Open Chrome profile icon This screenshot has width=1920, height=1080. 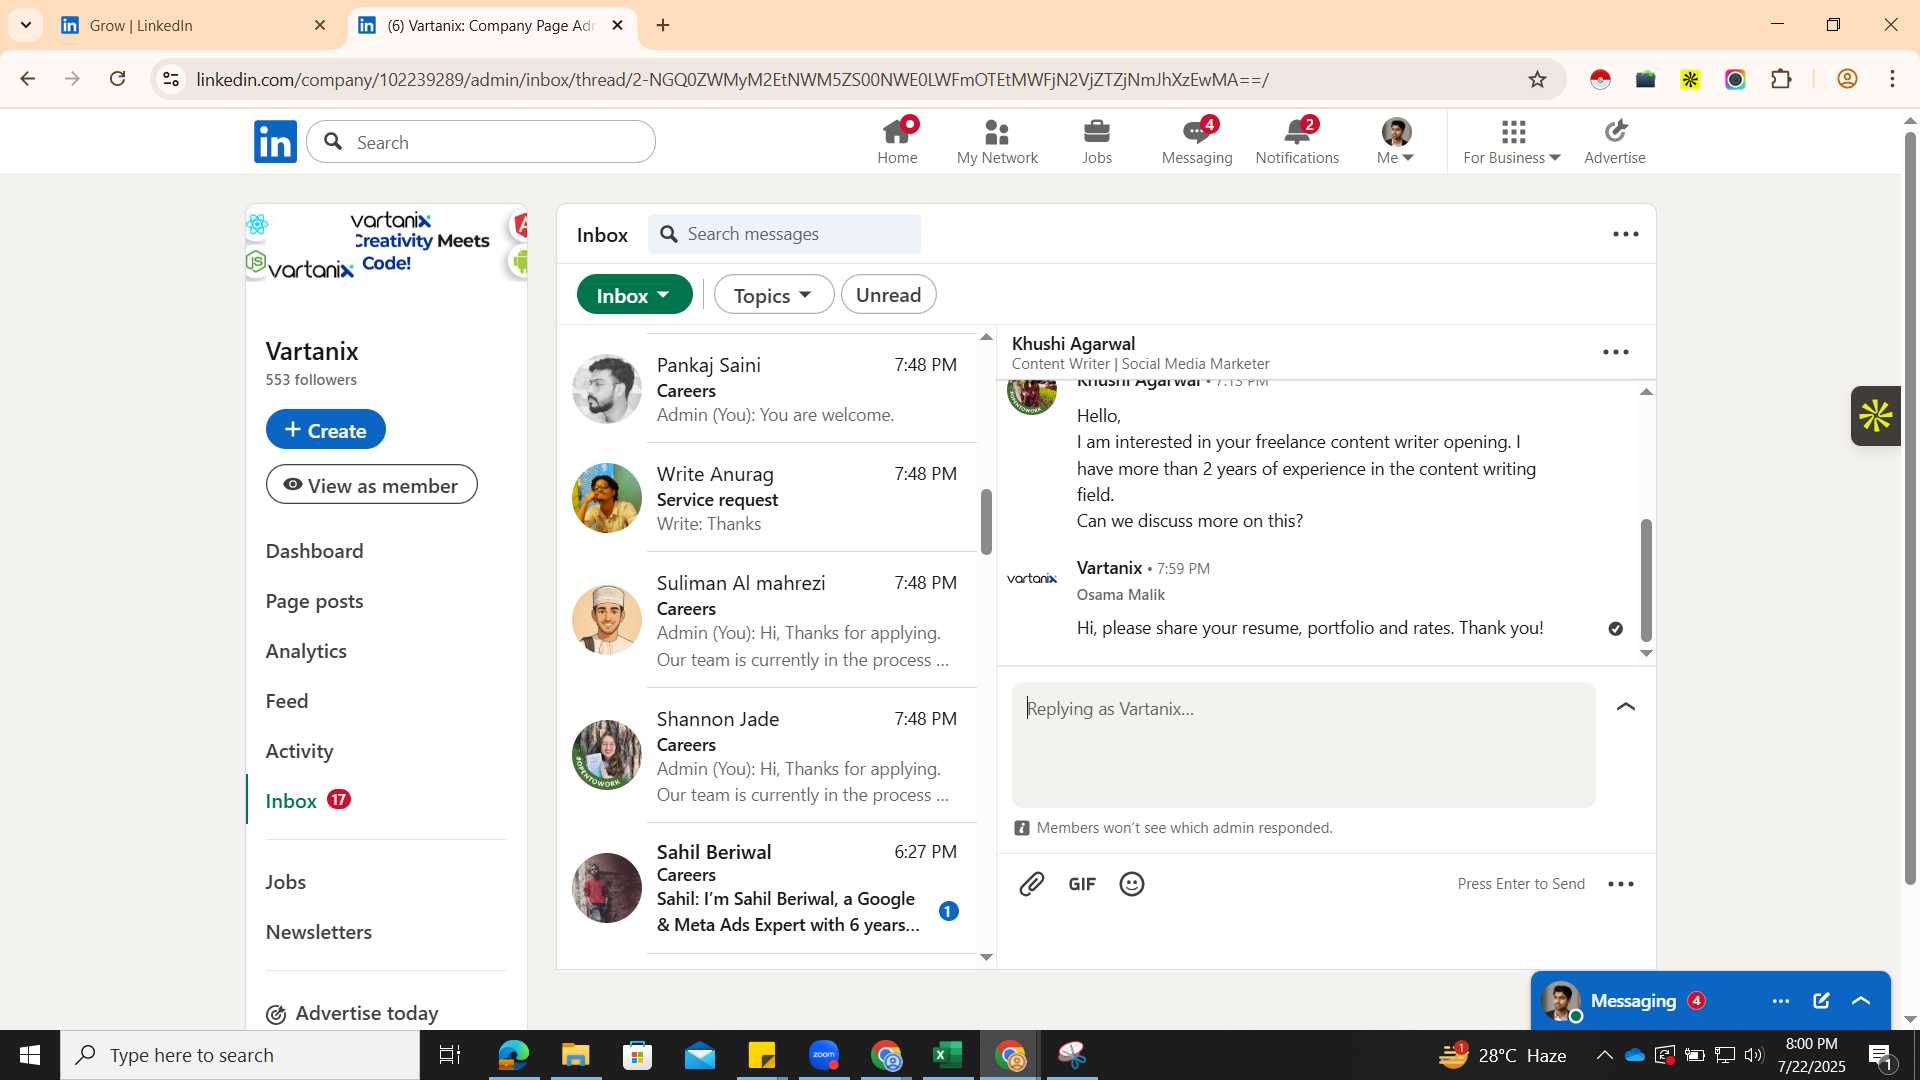tap(1848, 79)
